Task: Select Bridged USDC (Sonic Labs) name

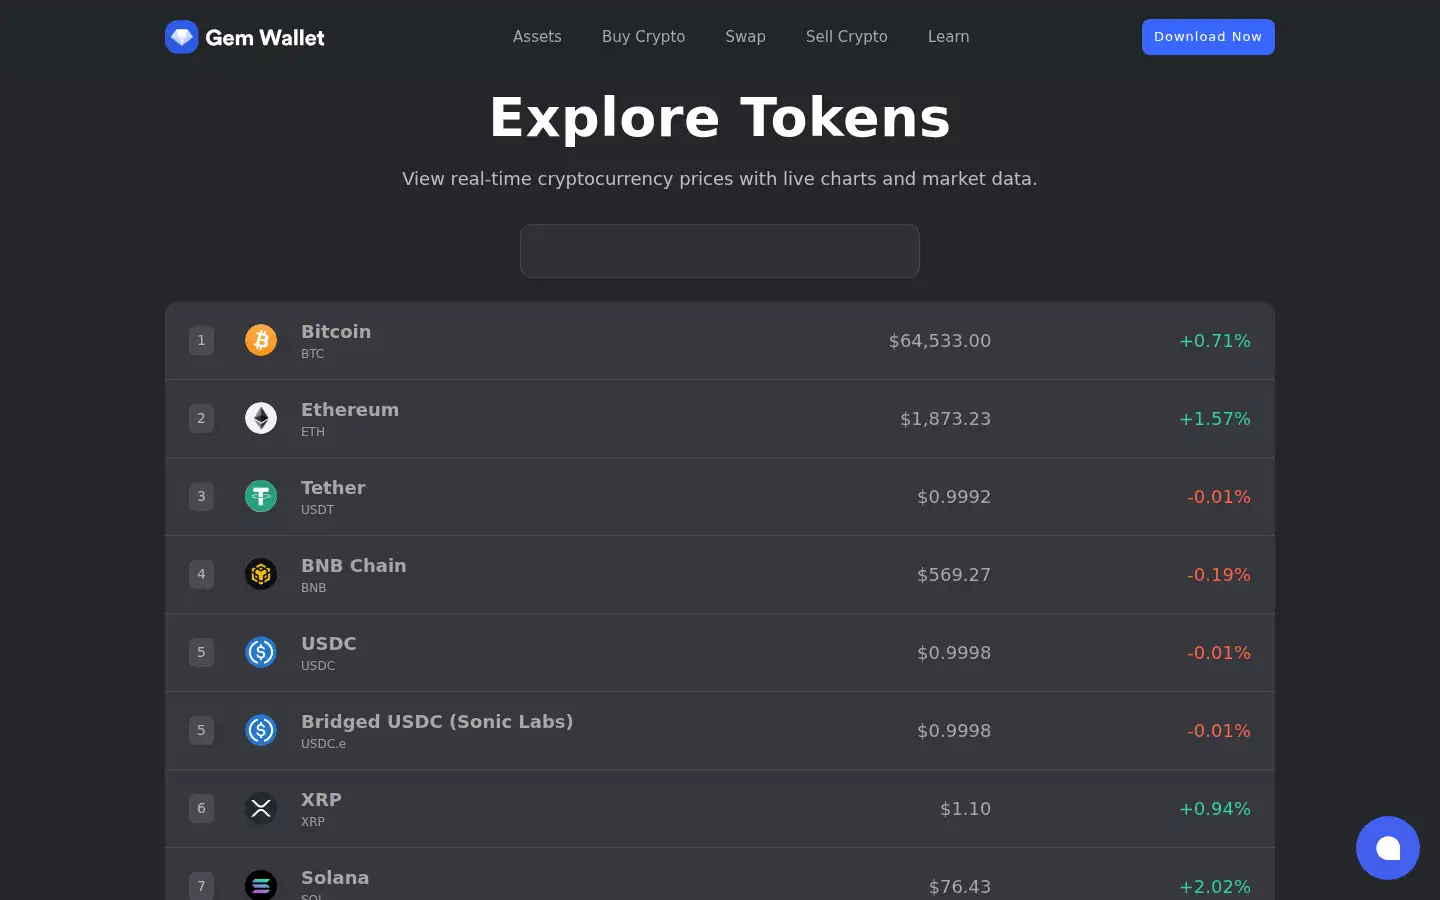Action: [437, 721]
